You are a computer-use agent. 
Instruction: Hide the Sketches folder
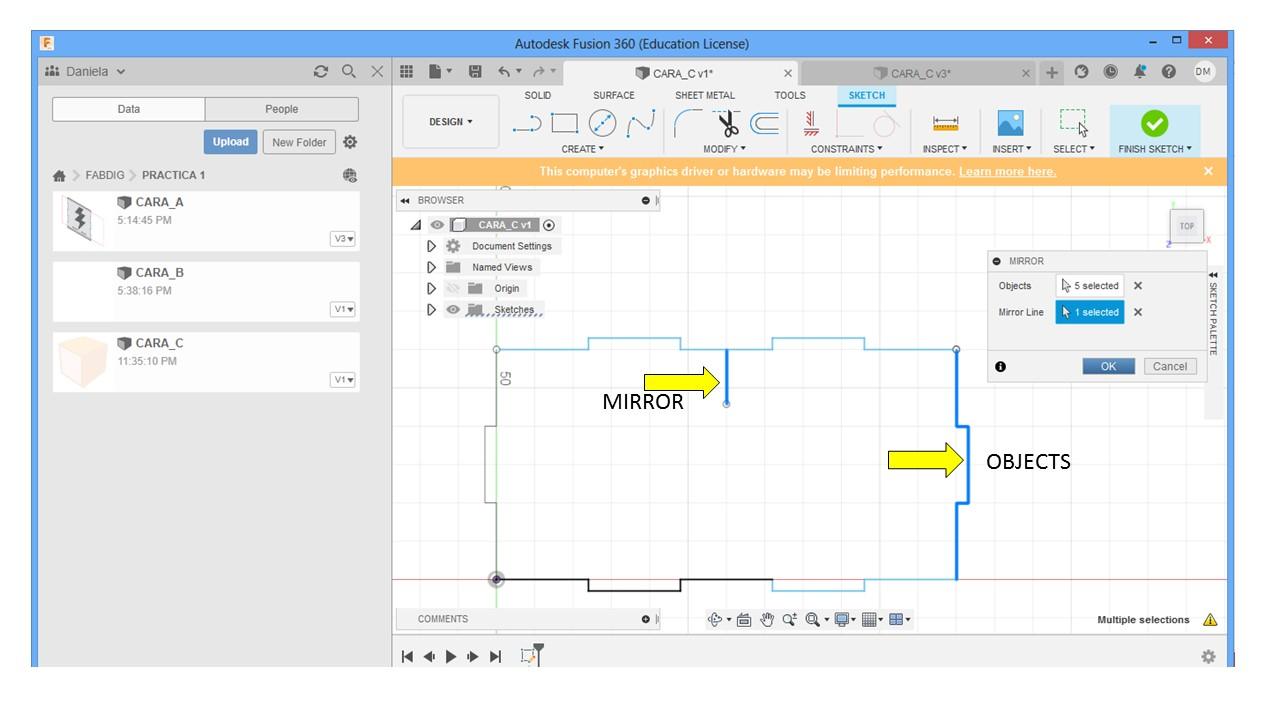454,309
